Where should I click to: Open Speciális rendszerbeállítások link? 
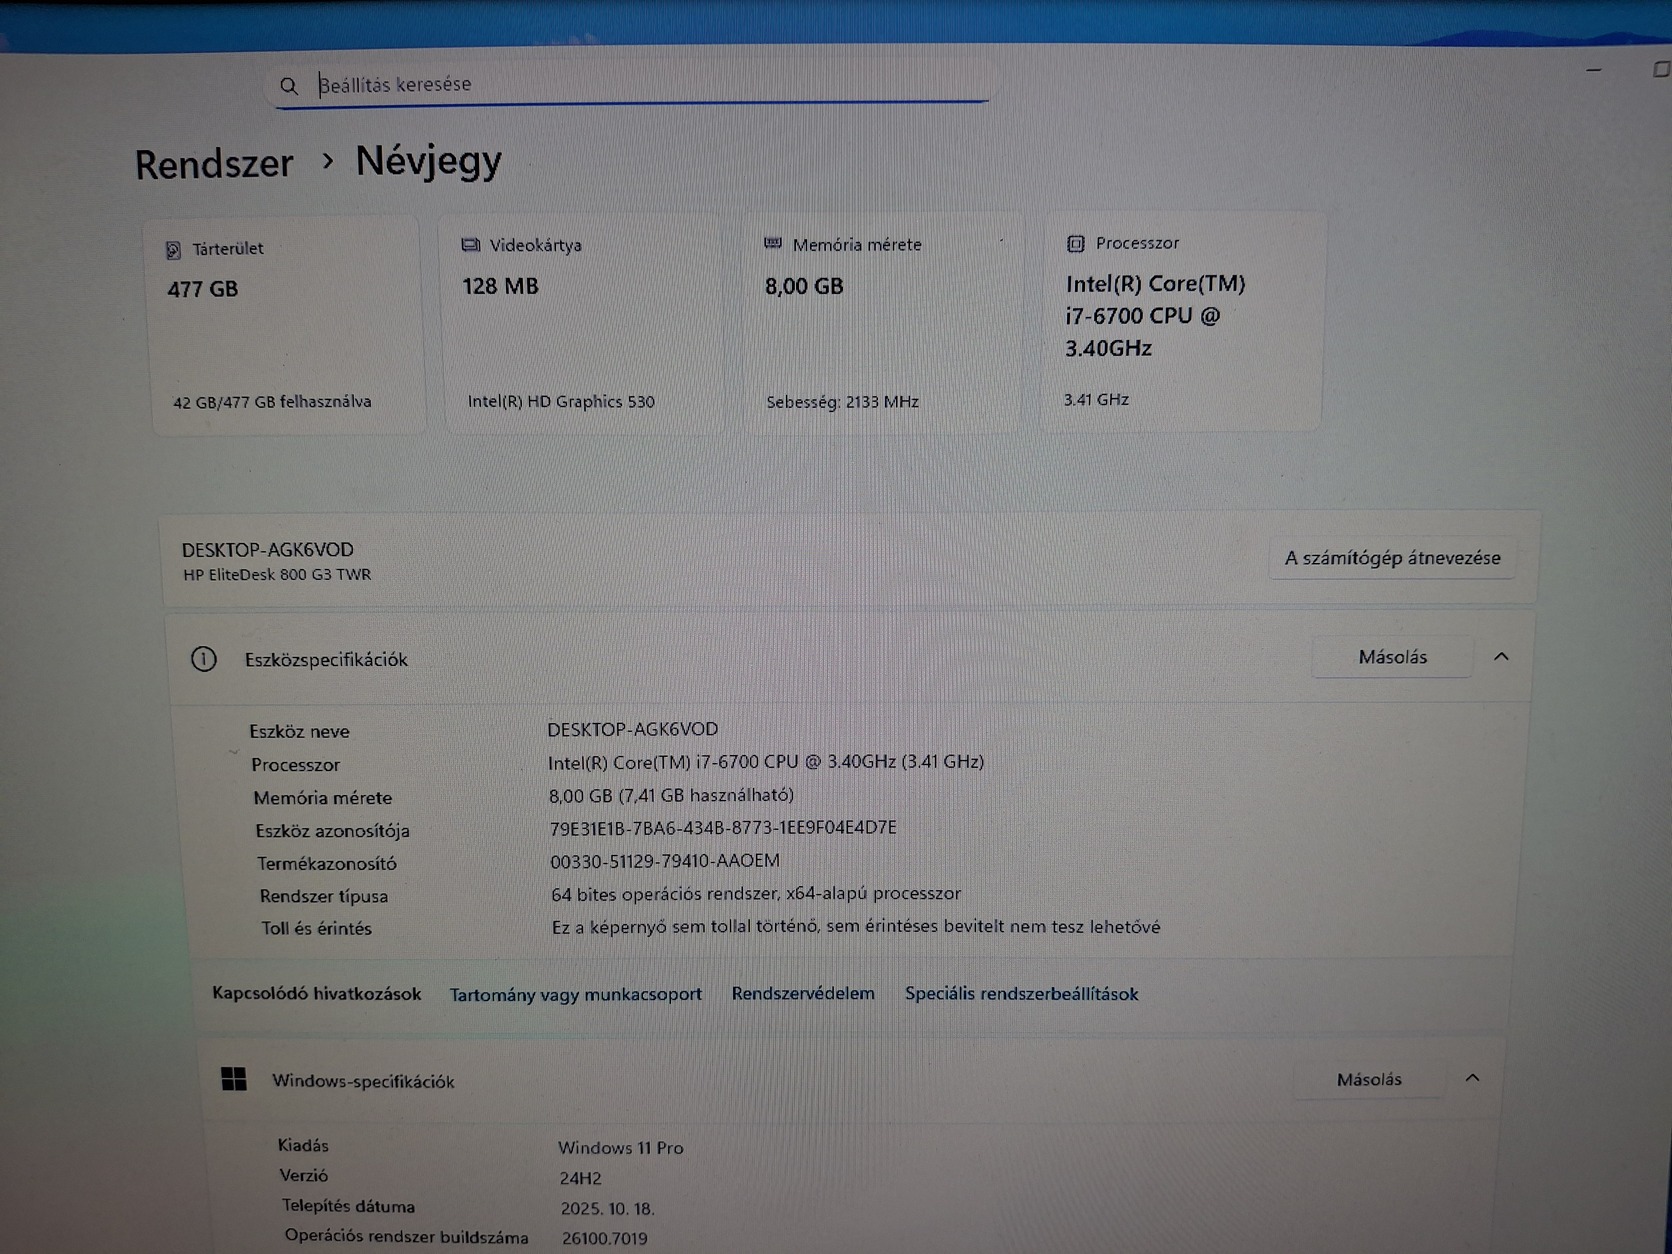tap(1022, 993)
